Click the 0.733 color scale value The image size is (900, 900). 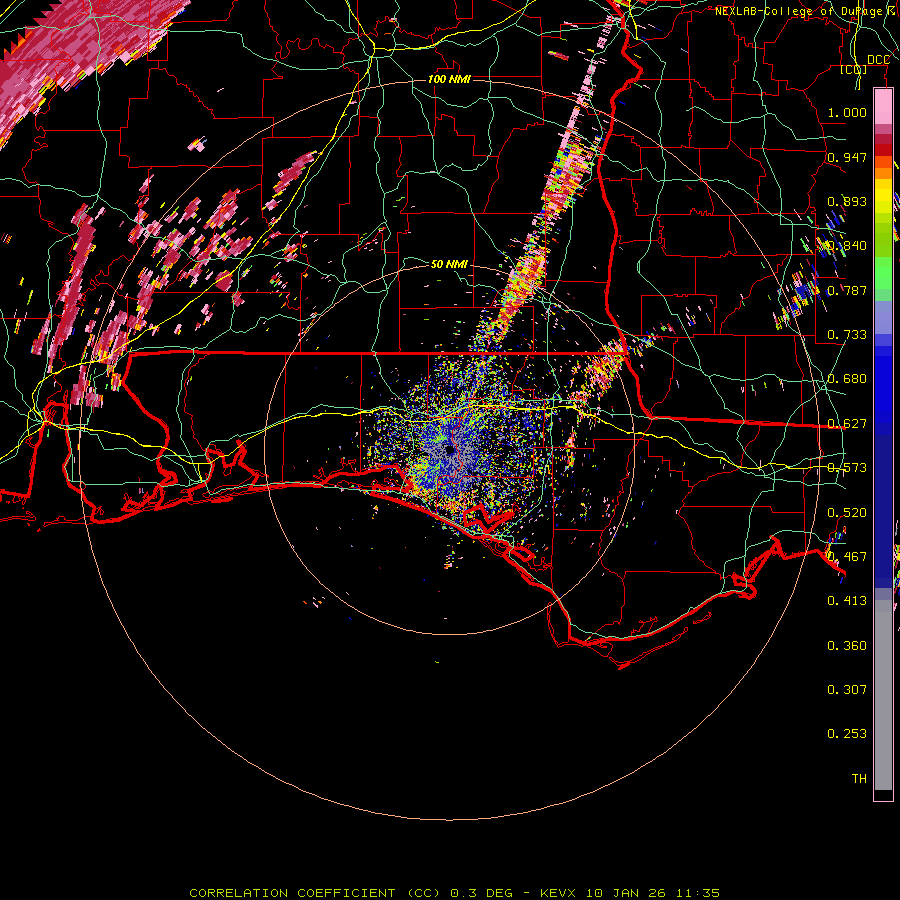(847, 335)
